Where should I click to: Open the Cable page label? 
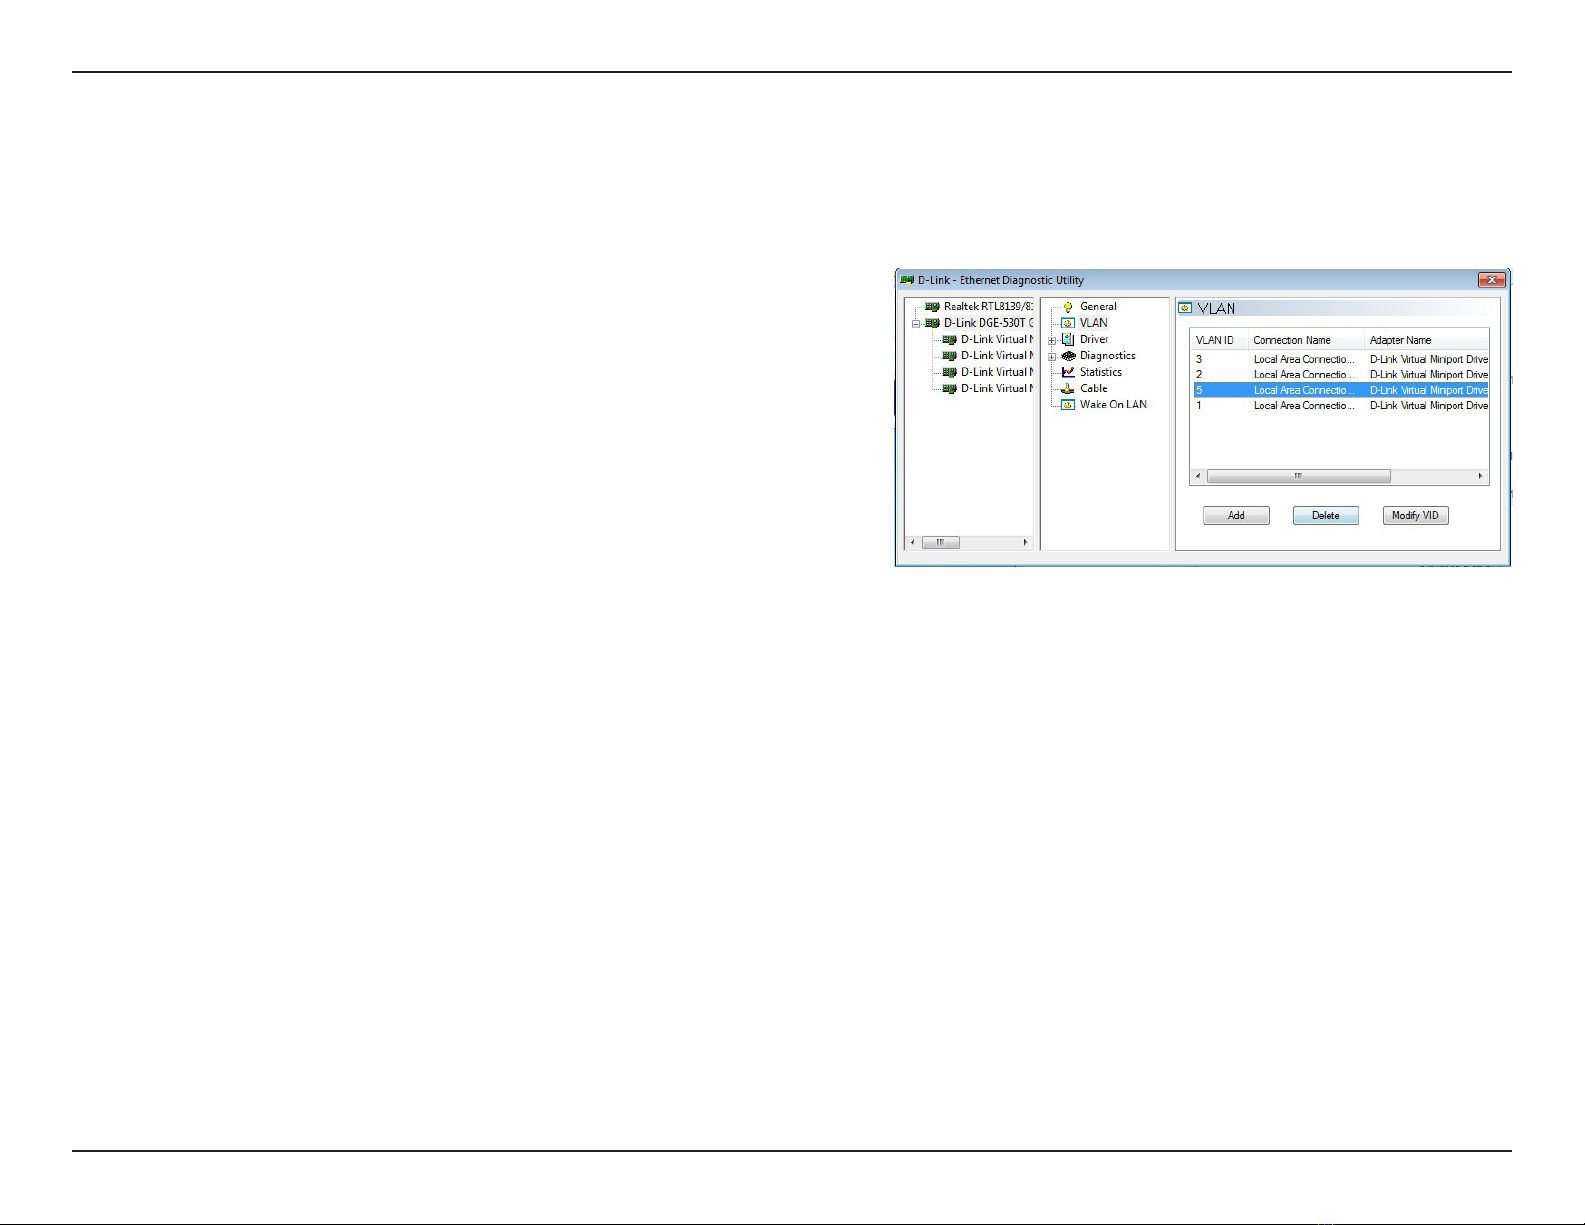tap(1093, 388)
